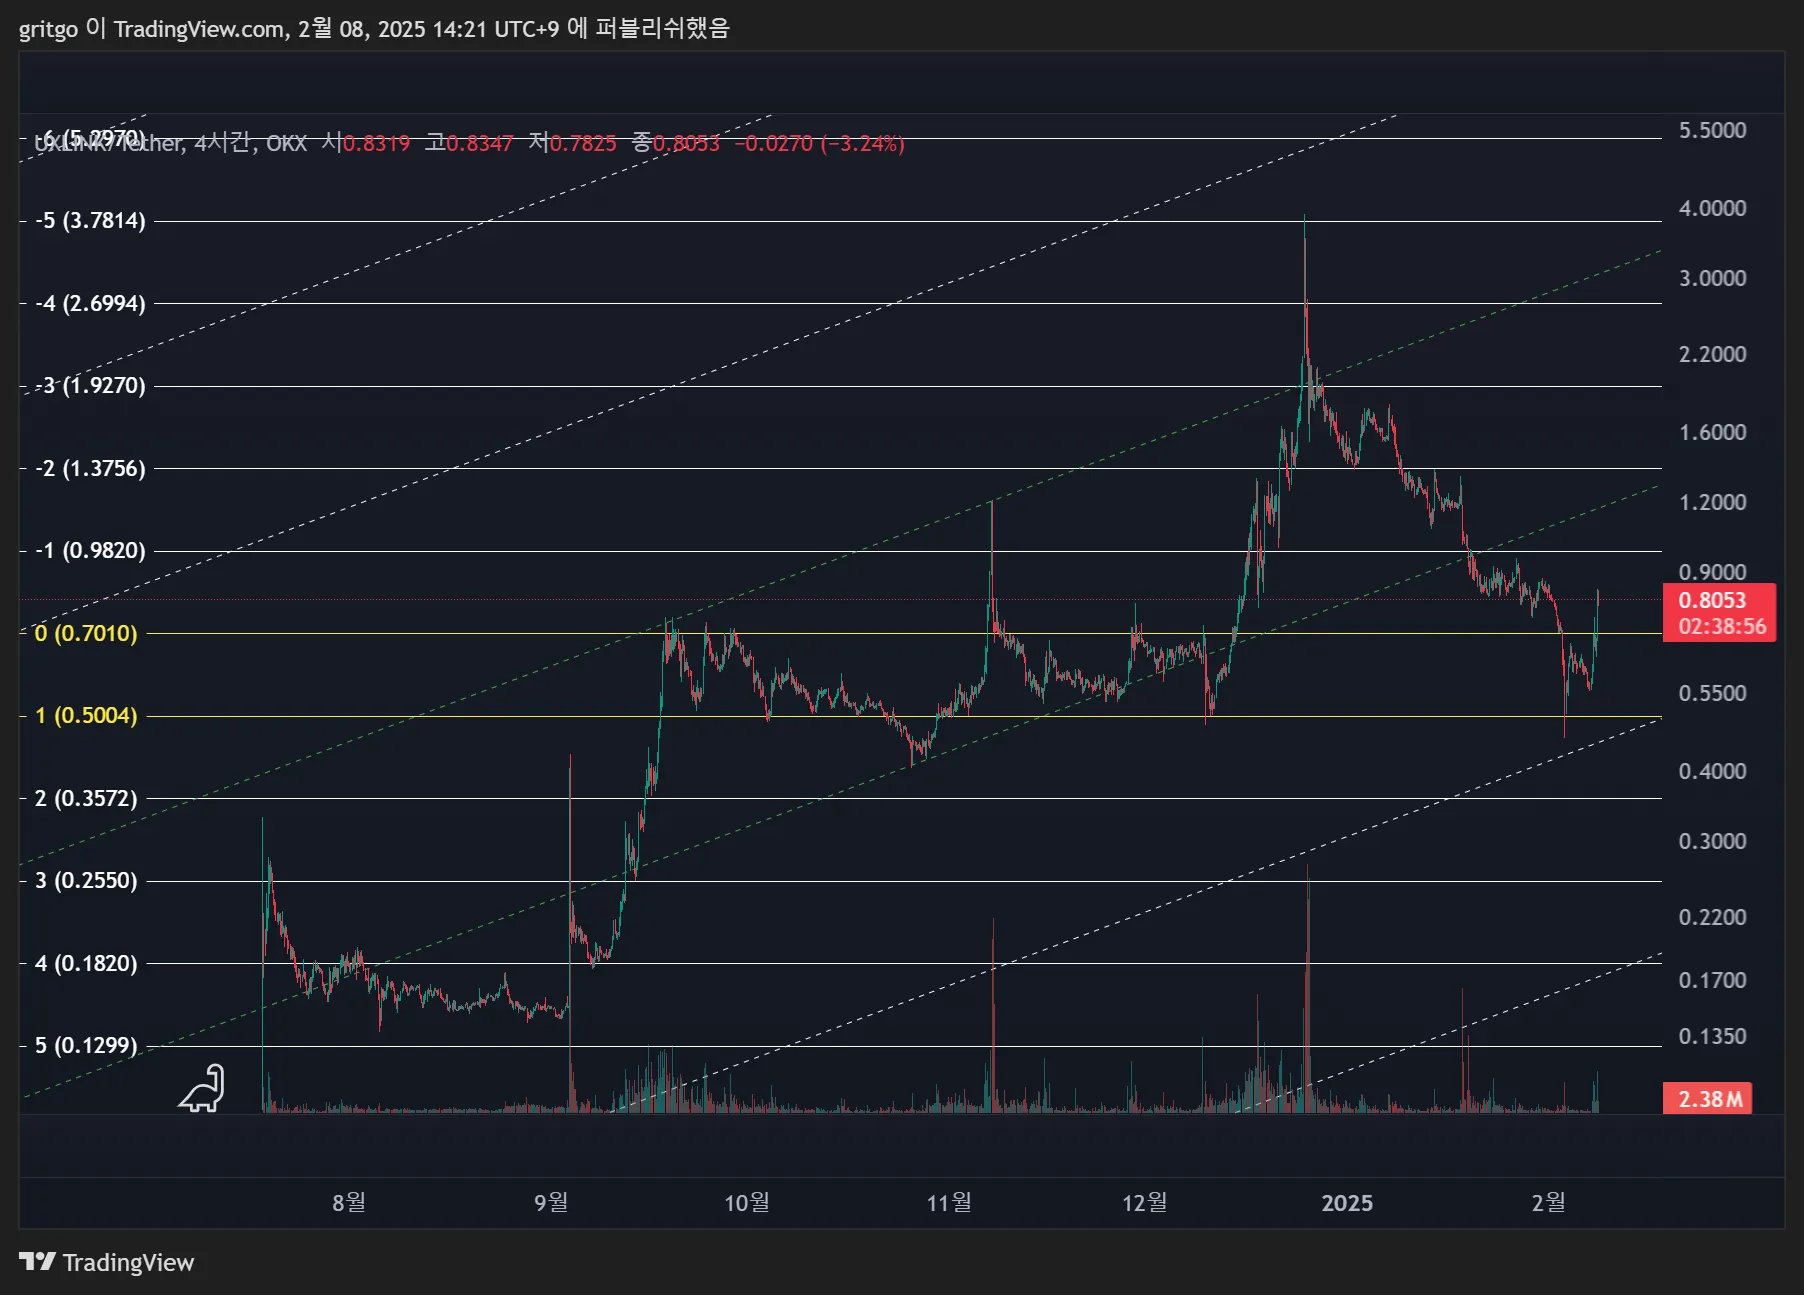
Task: Click the Fibonacci level label -5 (3.7814)
Action: point(90,220)
